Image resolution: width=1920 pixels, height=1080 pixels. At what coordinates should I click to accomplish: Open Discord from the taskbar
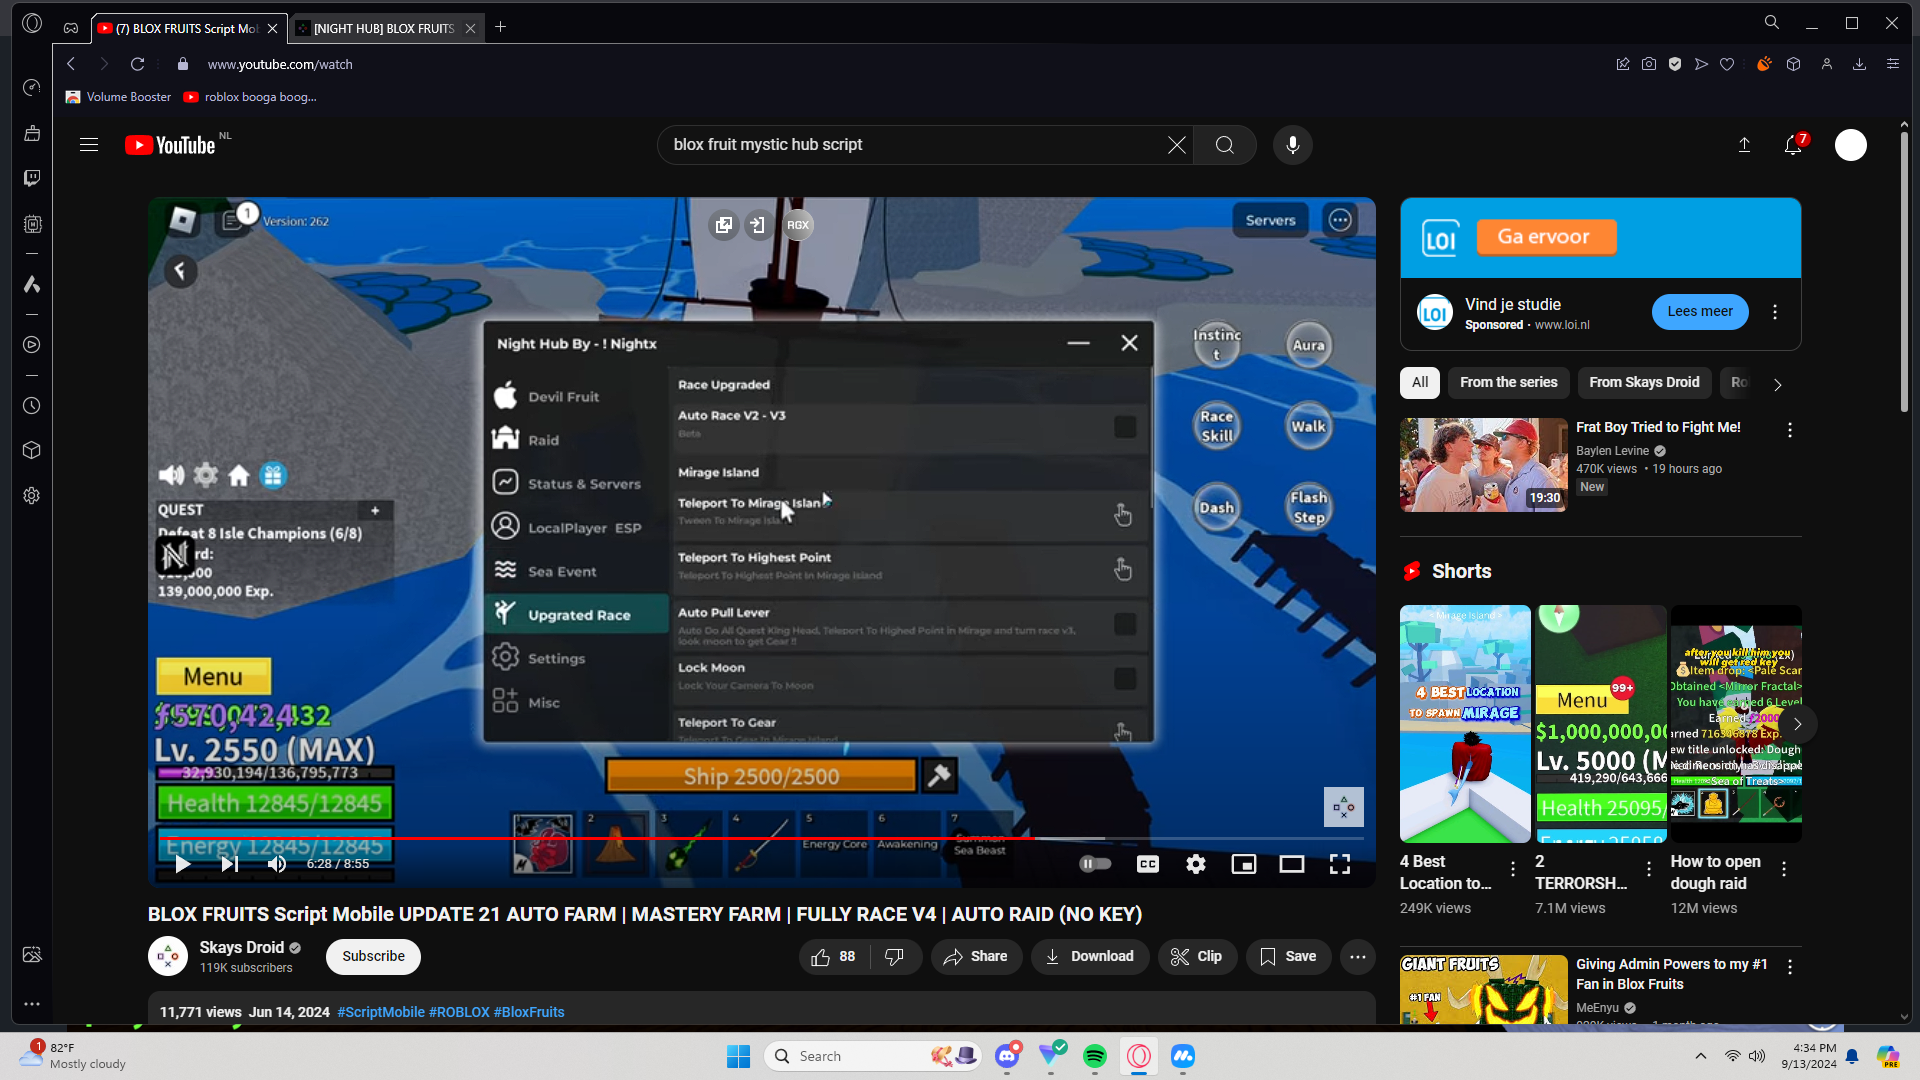click(1007, 1056)
